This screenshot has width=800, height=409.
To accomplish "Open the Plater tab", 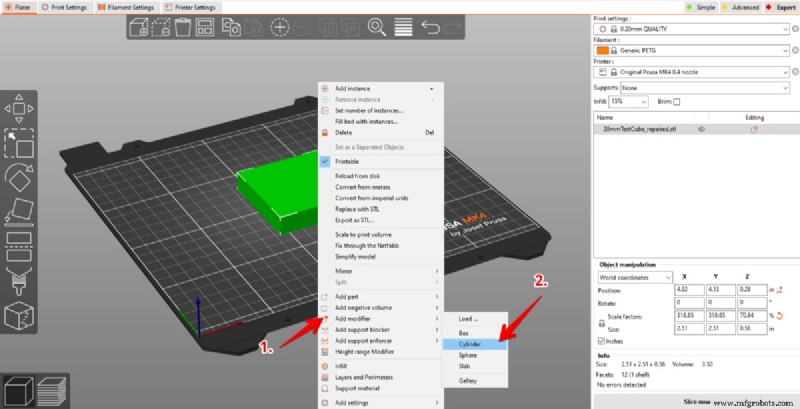I will (18, 7).
